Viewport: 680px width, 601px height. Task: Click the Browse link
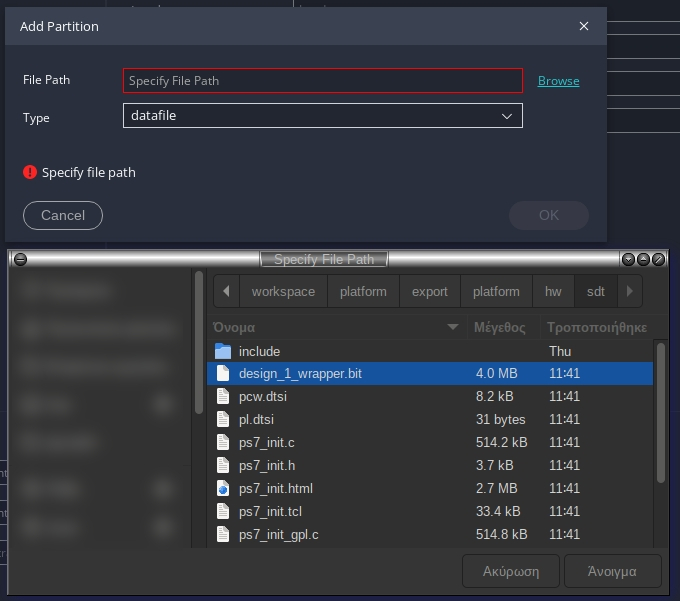tap(558, 81)
